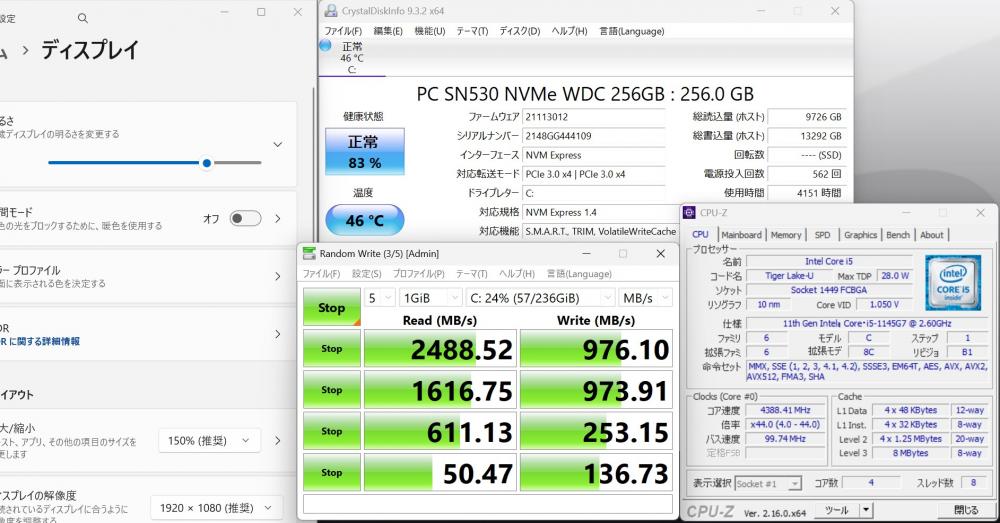Switch to the CPU-Z SPD tab
Viewport: 1000px width, 523px height.
(823, 235)
